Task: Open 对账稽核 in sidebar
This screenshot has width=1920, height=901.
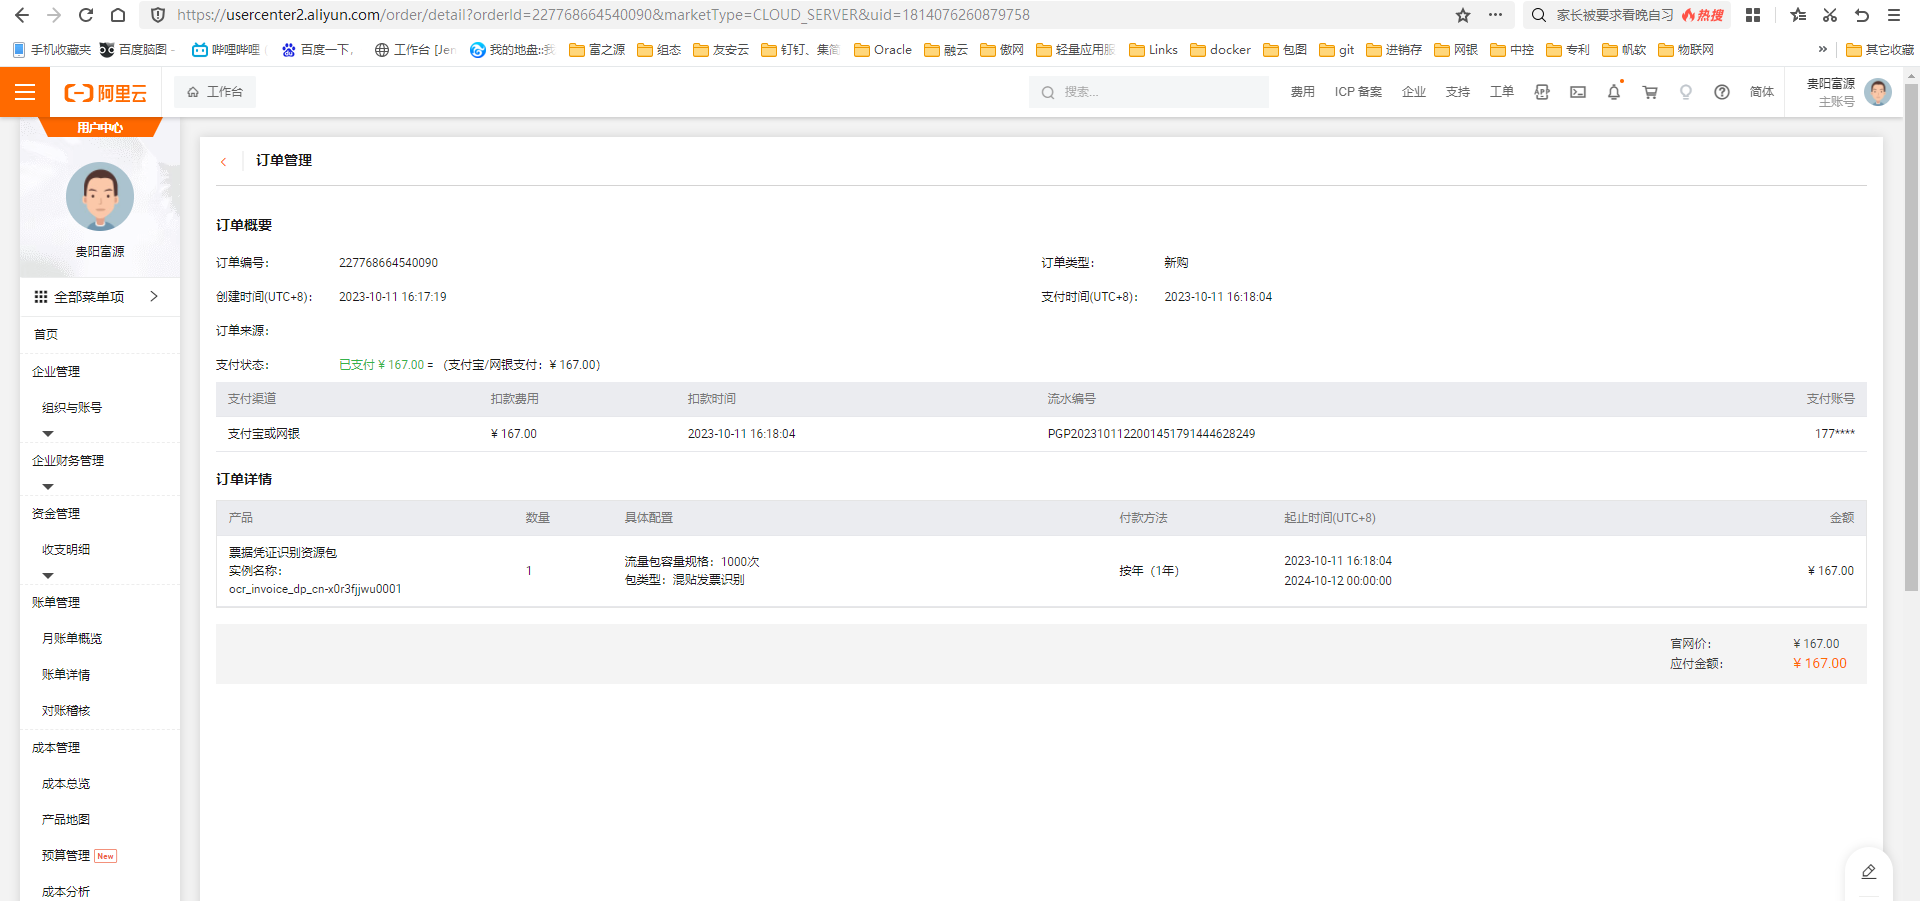Action: (66, 711)
